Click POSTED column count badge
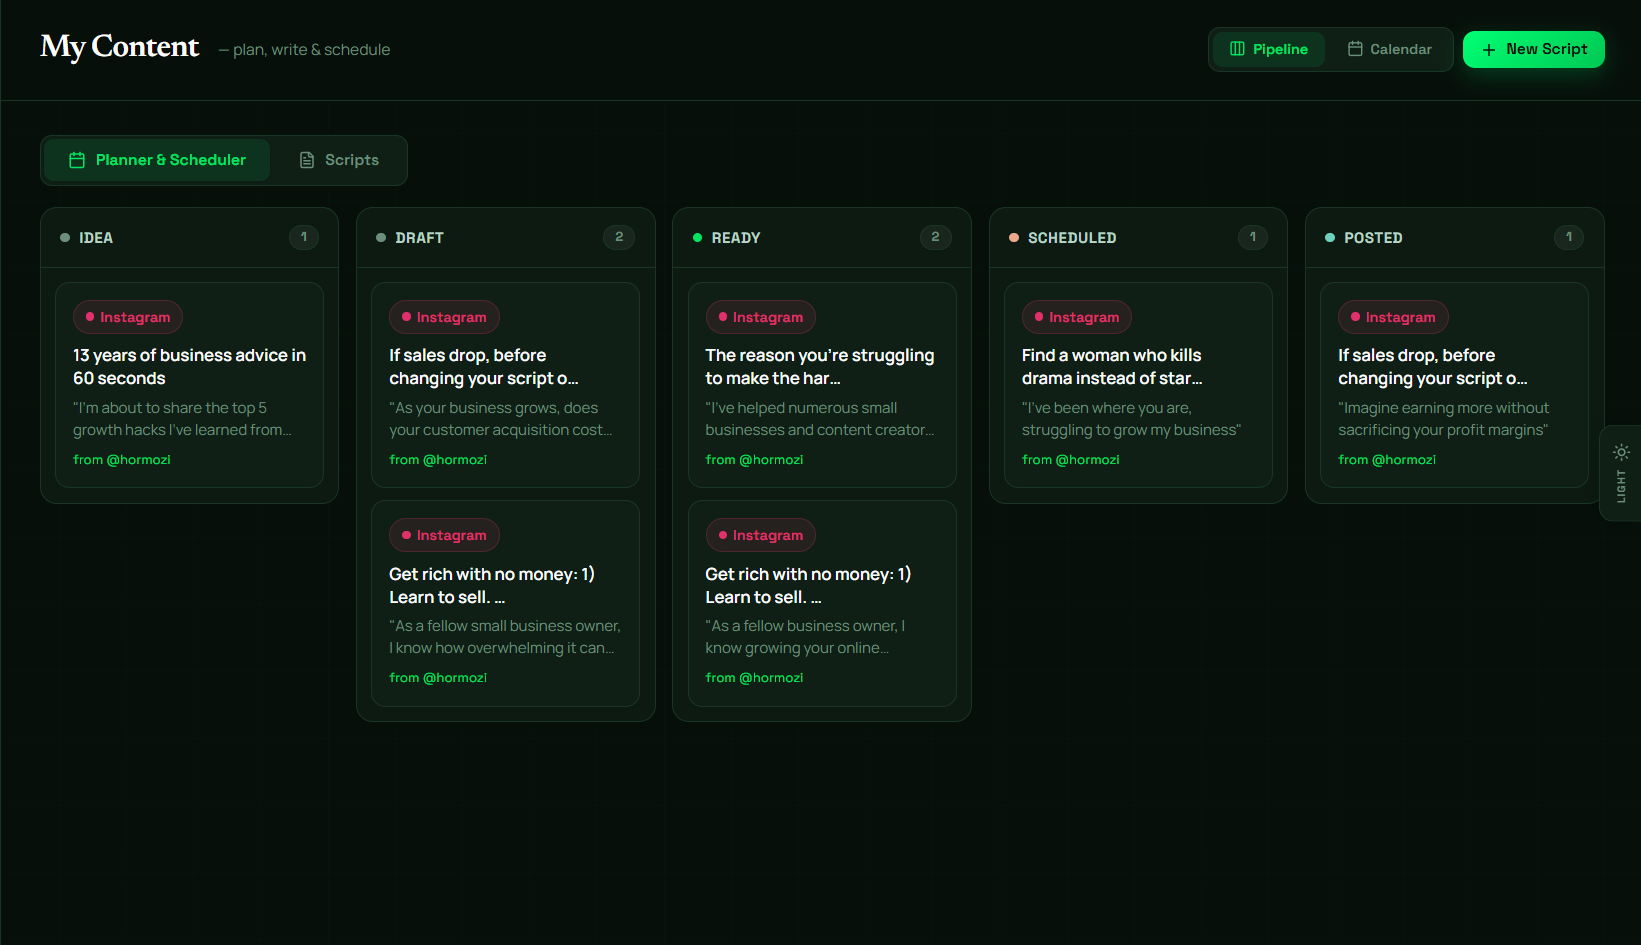 click(x=1569, y=237)
